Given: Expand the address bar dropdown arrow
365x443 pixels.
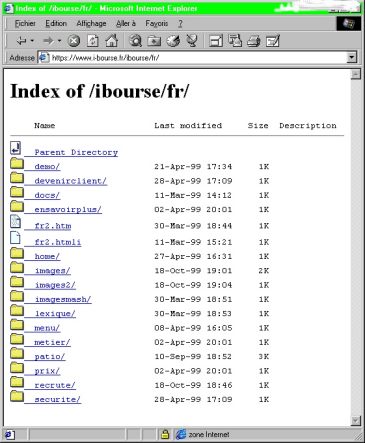Looking at the screenshot, I should [351, 58].
